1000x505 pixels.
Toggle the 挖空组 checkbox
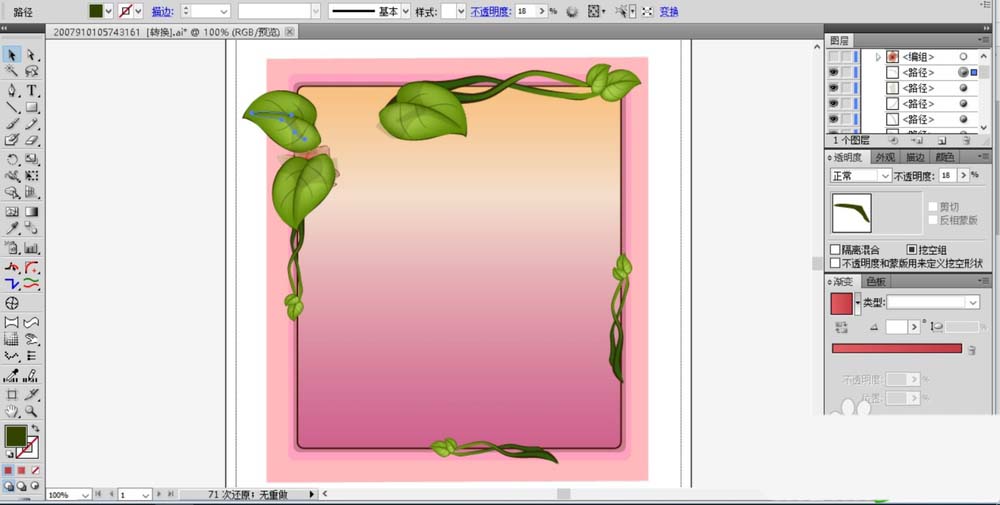(911, 250)
